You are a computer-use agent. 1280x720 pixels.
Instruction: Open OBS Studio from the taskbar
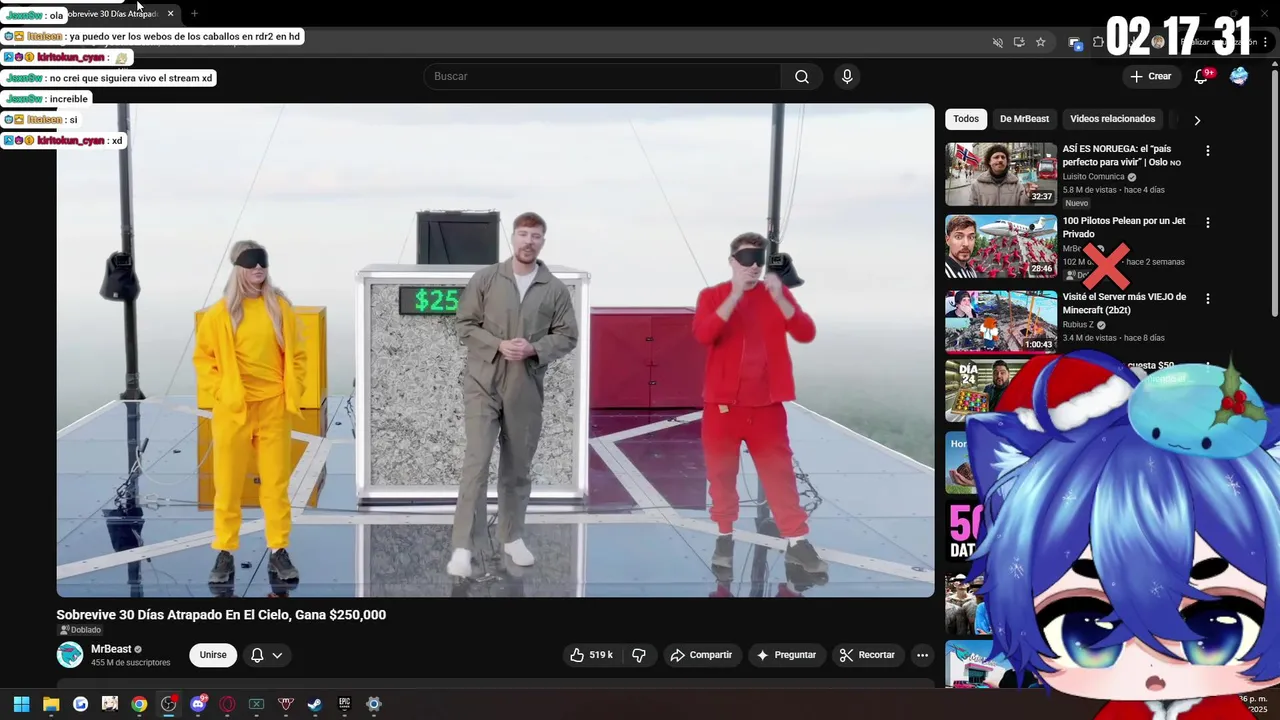tap(168, 704)
